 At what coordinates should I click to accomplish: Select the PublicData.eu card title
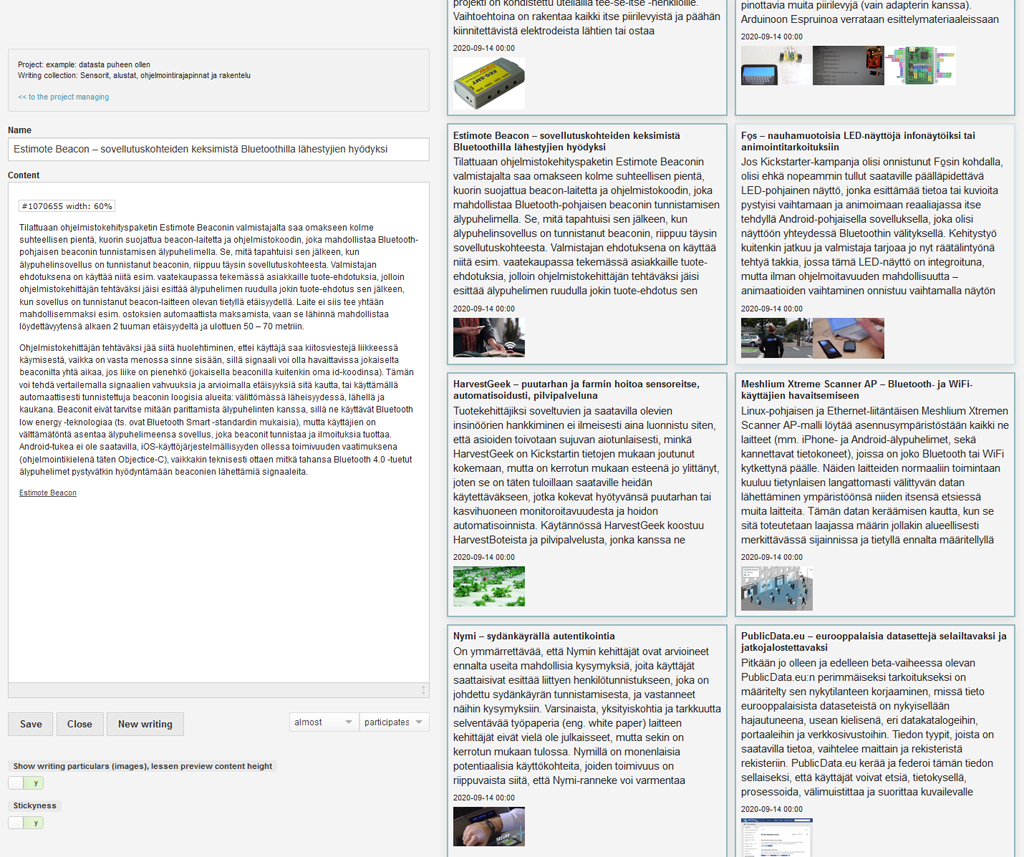tap(874, 641)
